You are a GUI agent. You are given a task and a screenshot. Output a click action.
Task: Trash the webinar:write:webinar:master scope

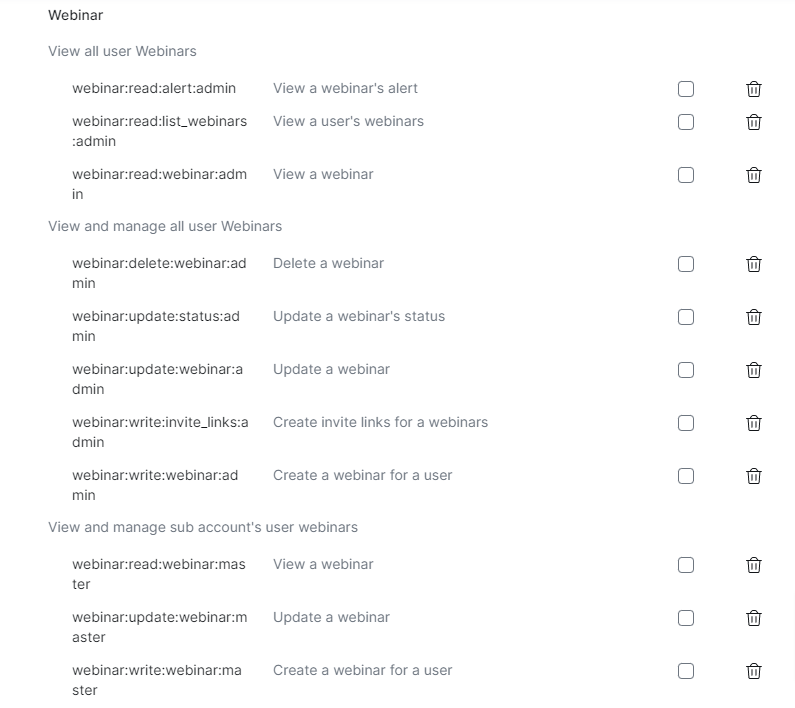[x=754, y=671]
